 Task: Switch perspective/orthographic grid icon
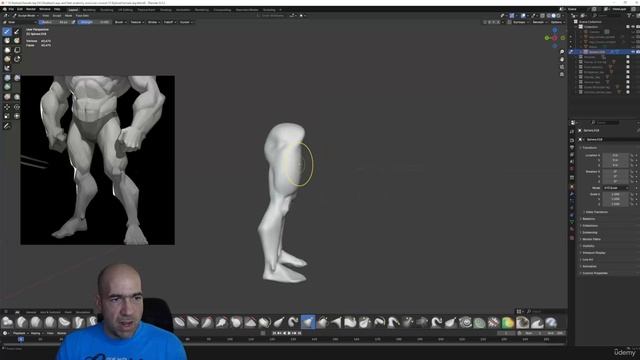pos(562,74)
